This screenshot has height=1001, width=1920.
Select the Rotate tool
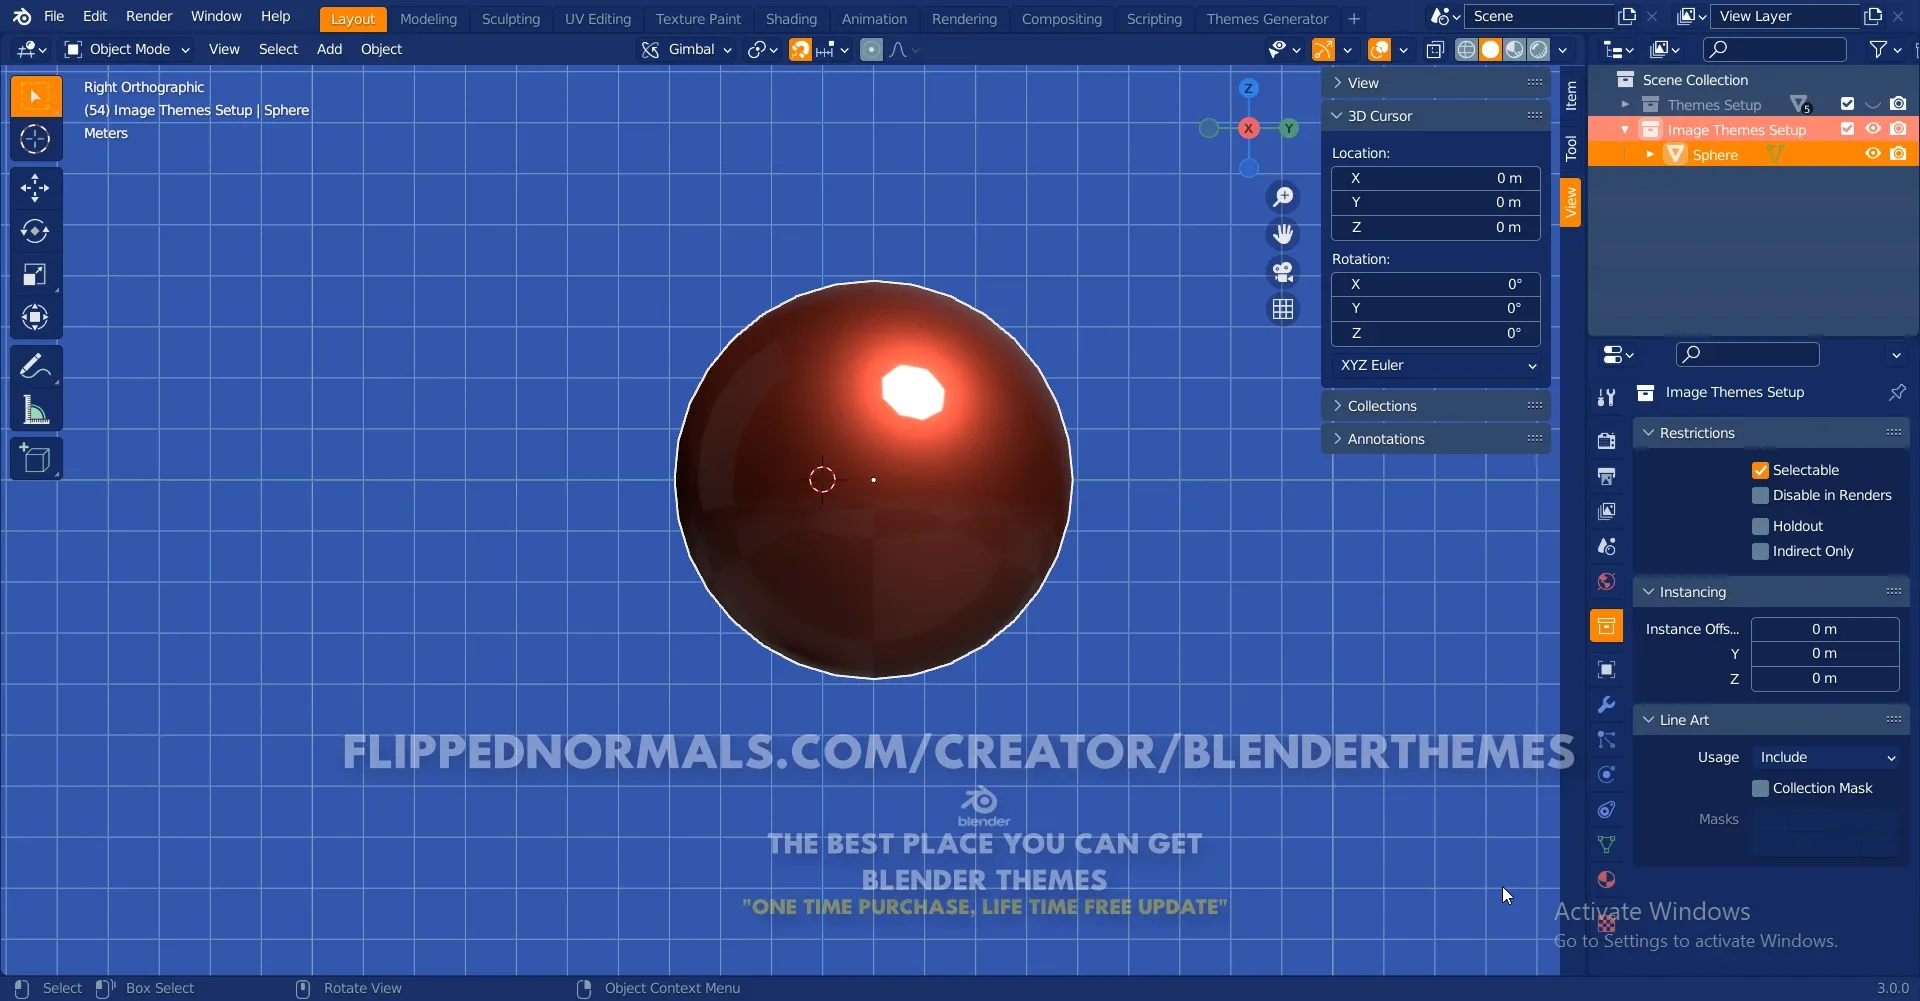[35, 232]
